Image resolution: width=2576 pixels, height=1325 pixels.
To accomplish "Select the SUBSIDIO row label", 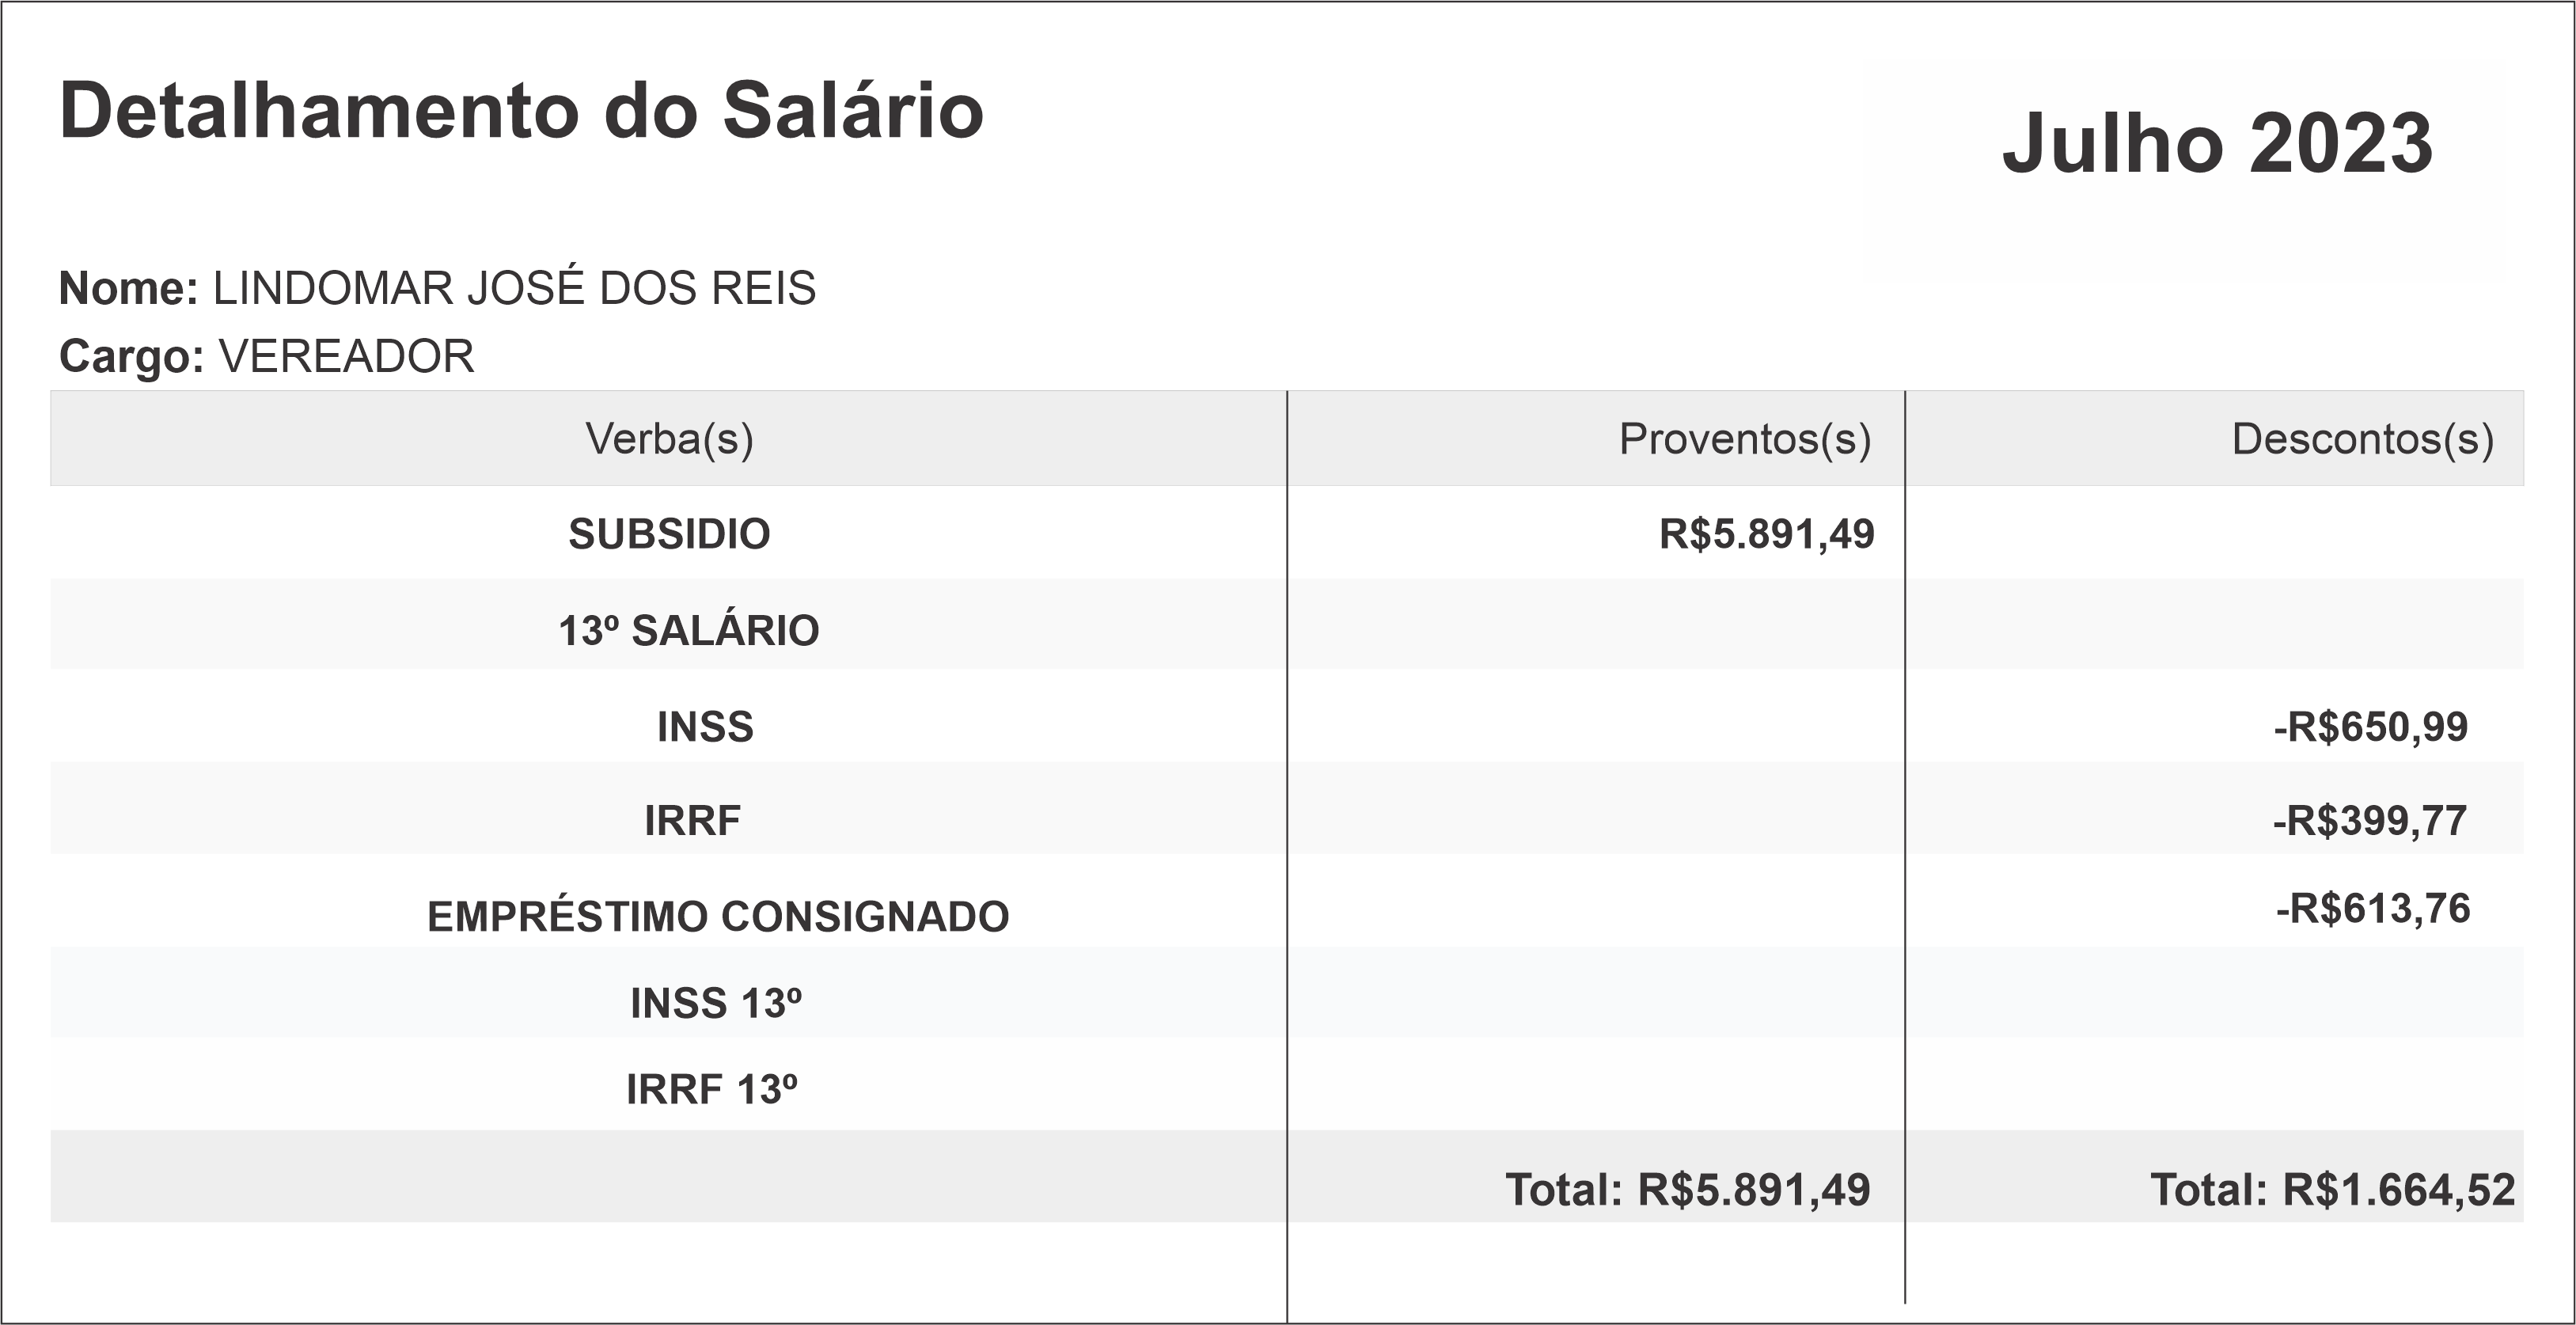I will [669, 534].
